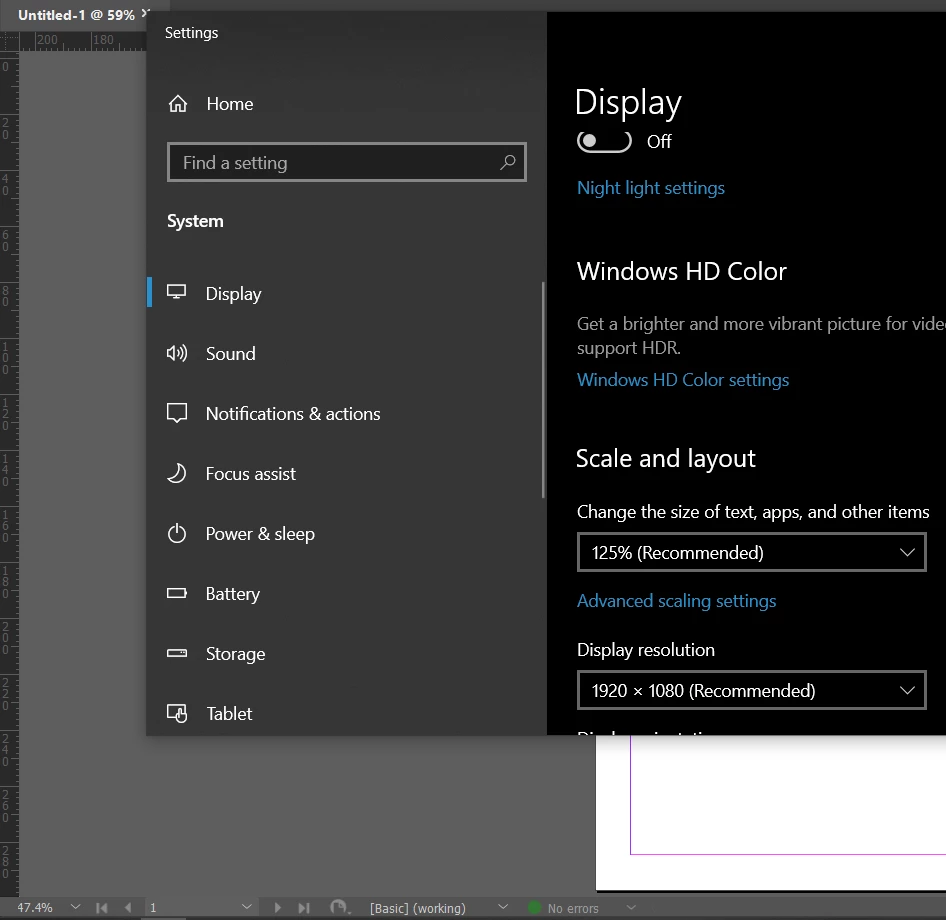Go to previous page in InDesign status bar
This screenshot has width=946, height=920.
click(128, 907)
